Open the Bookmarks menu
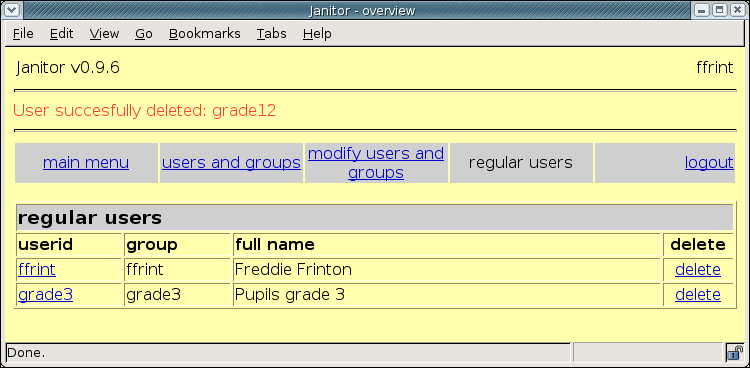 click(x=205, y=33)
